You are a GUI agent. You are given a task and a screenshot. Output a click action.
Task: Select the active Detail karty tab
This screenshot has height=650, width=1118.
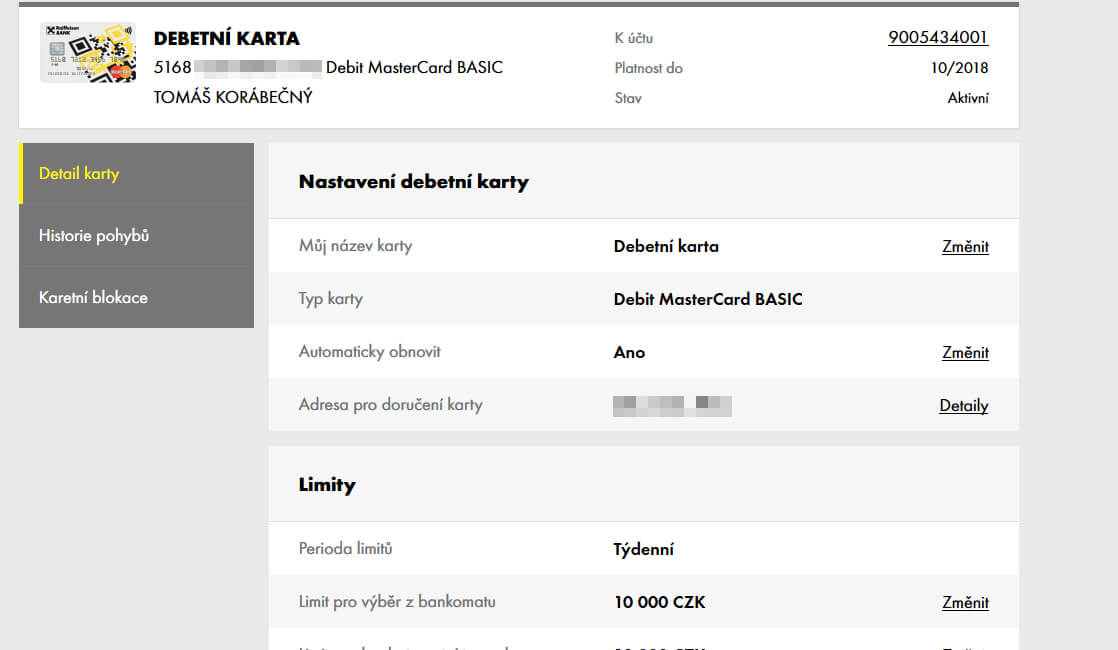pos(81,173)
